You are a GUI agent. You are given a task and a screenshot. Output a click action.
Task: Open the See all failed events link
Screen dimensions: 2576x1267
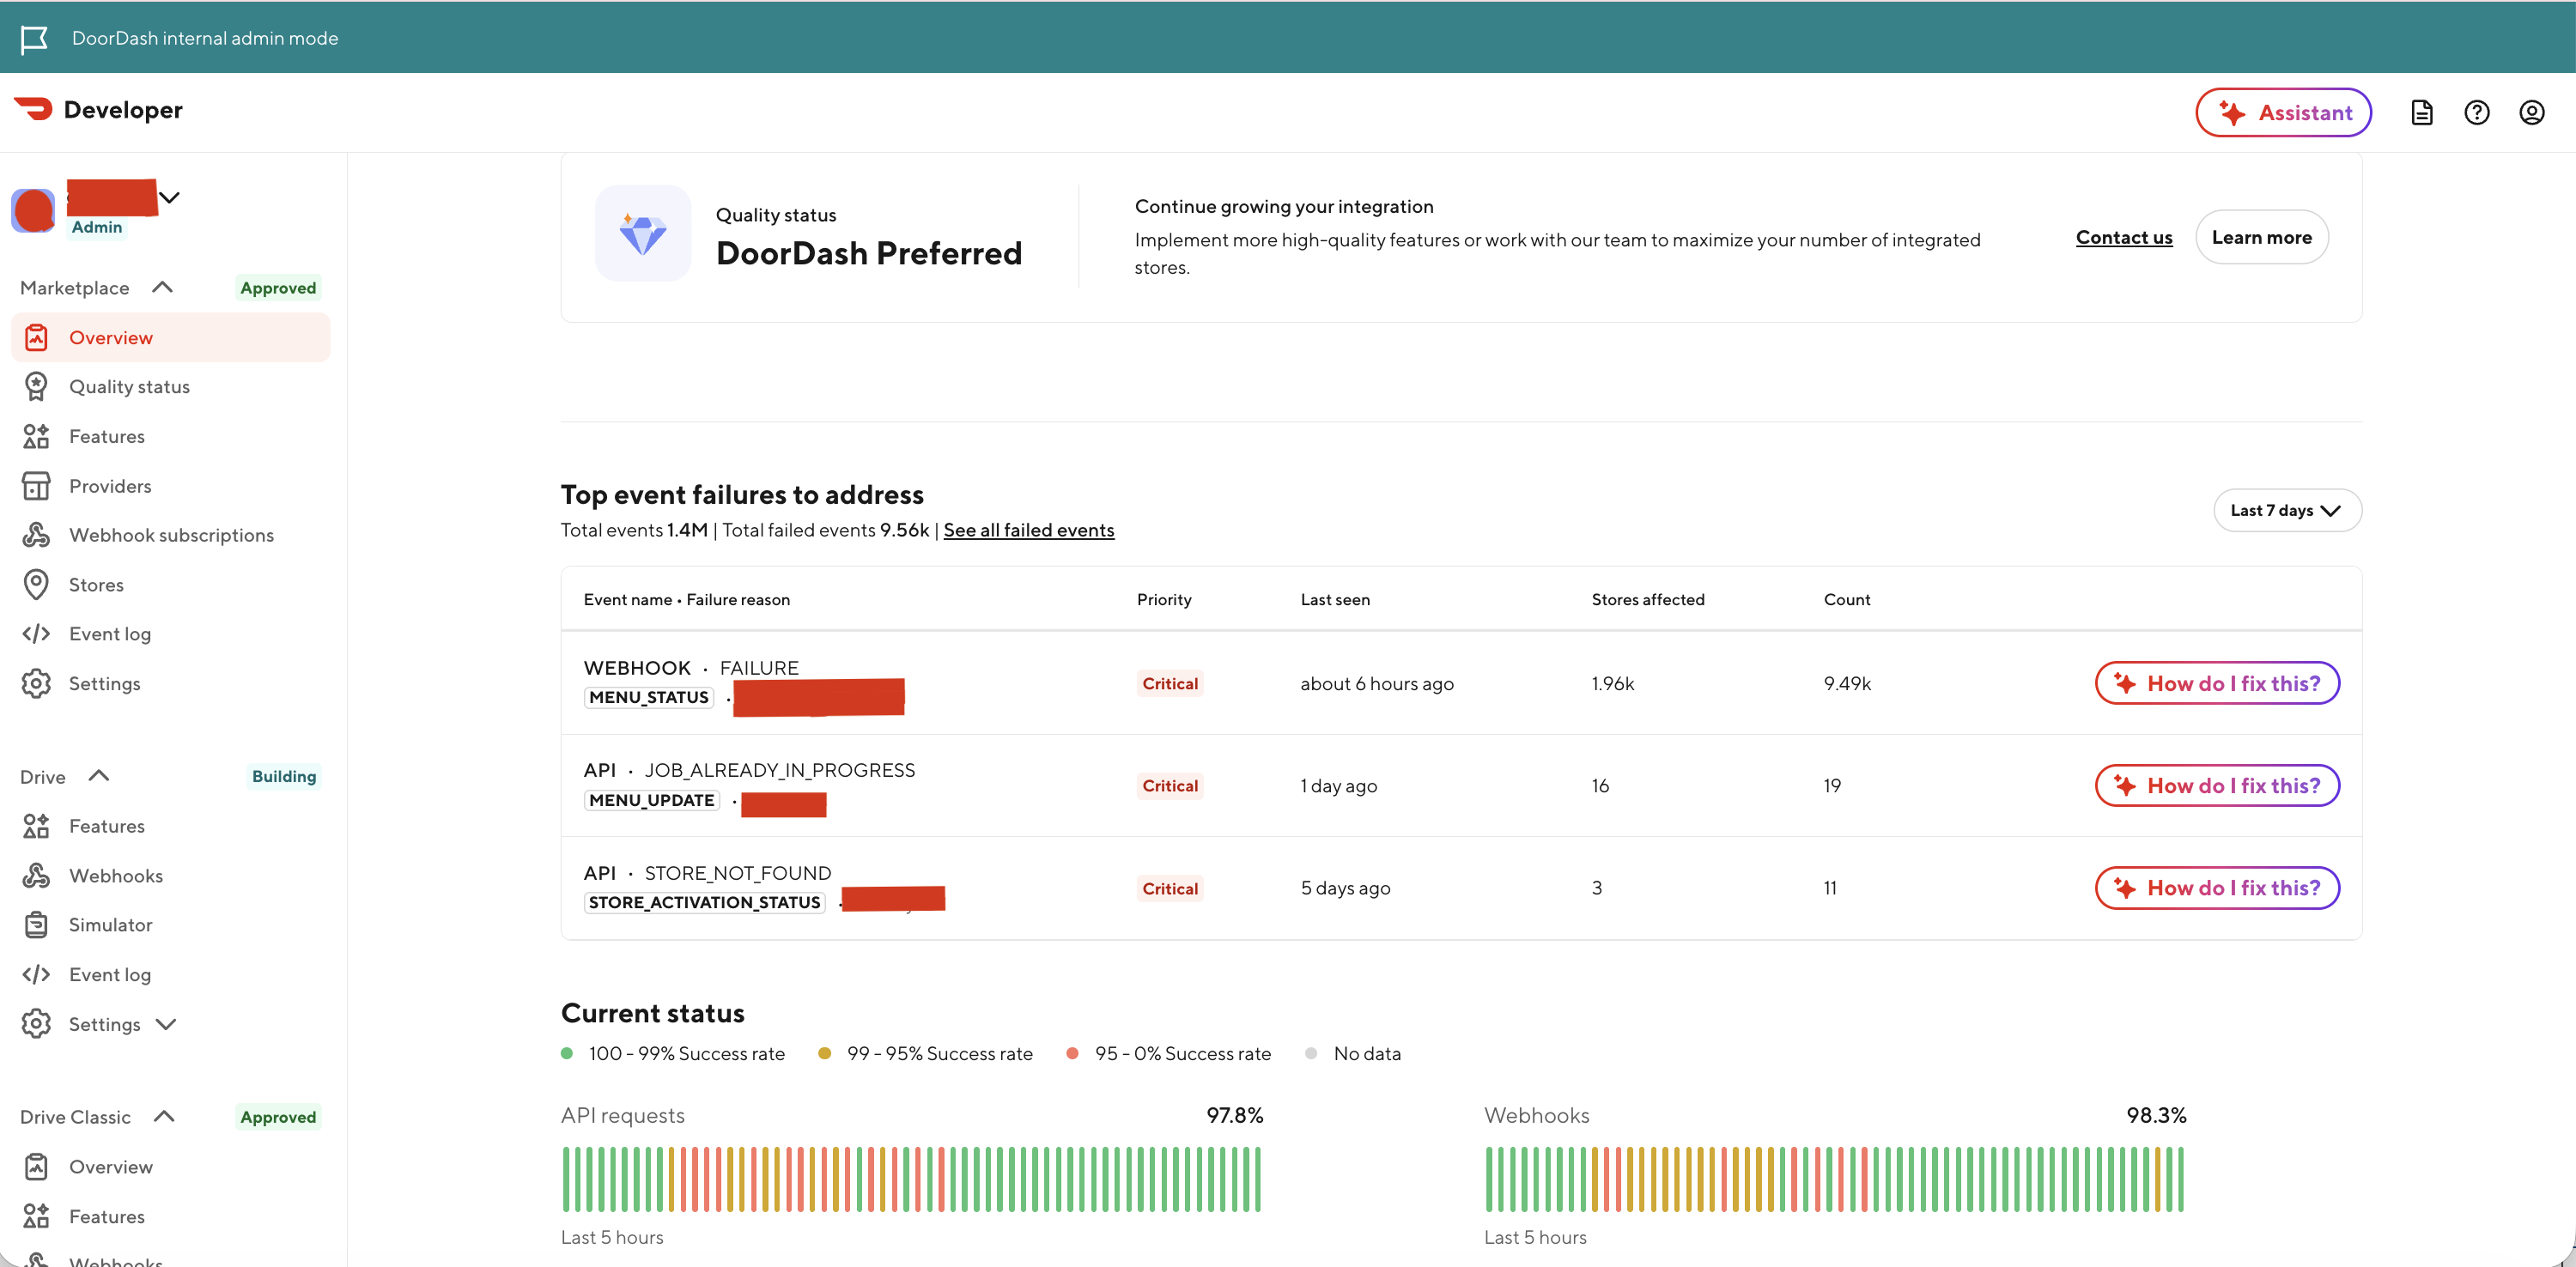tap(1029, 530)
